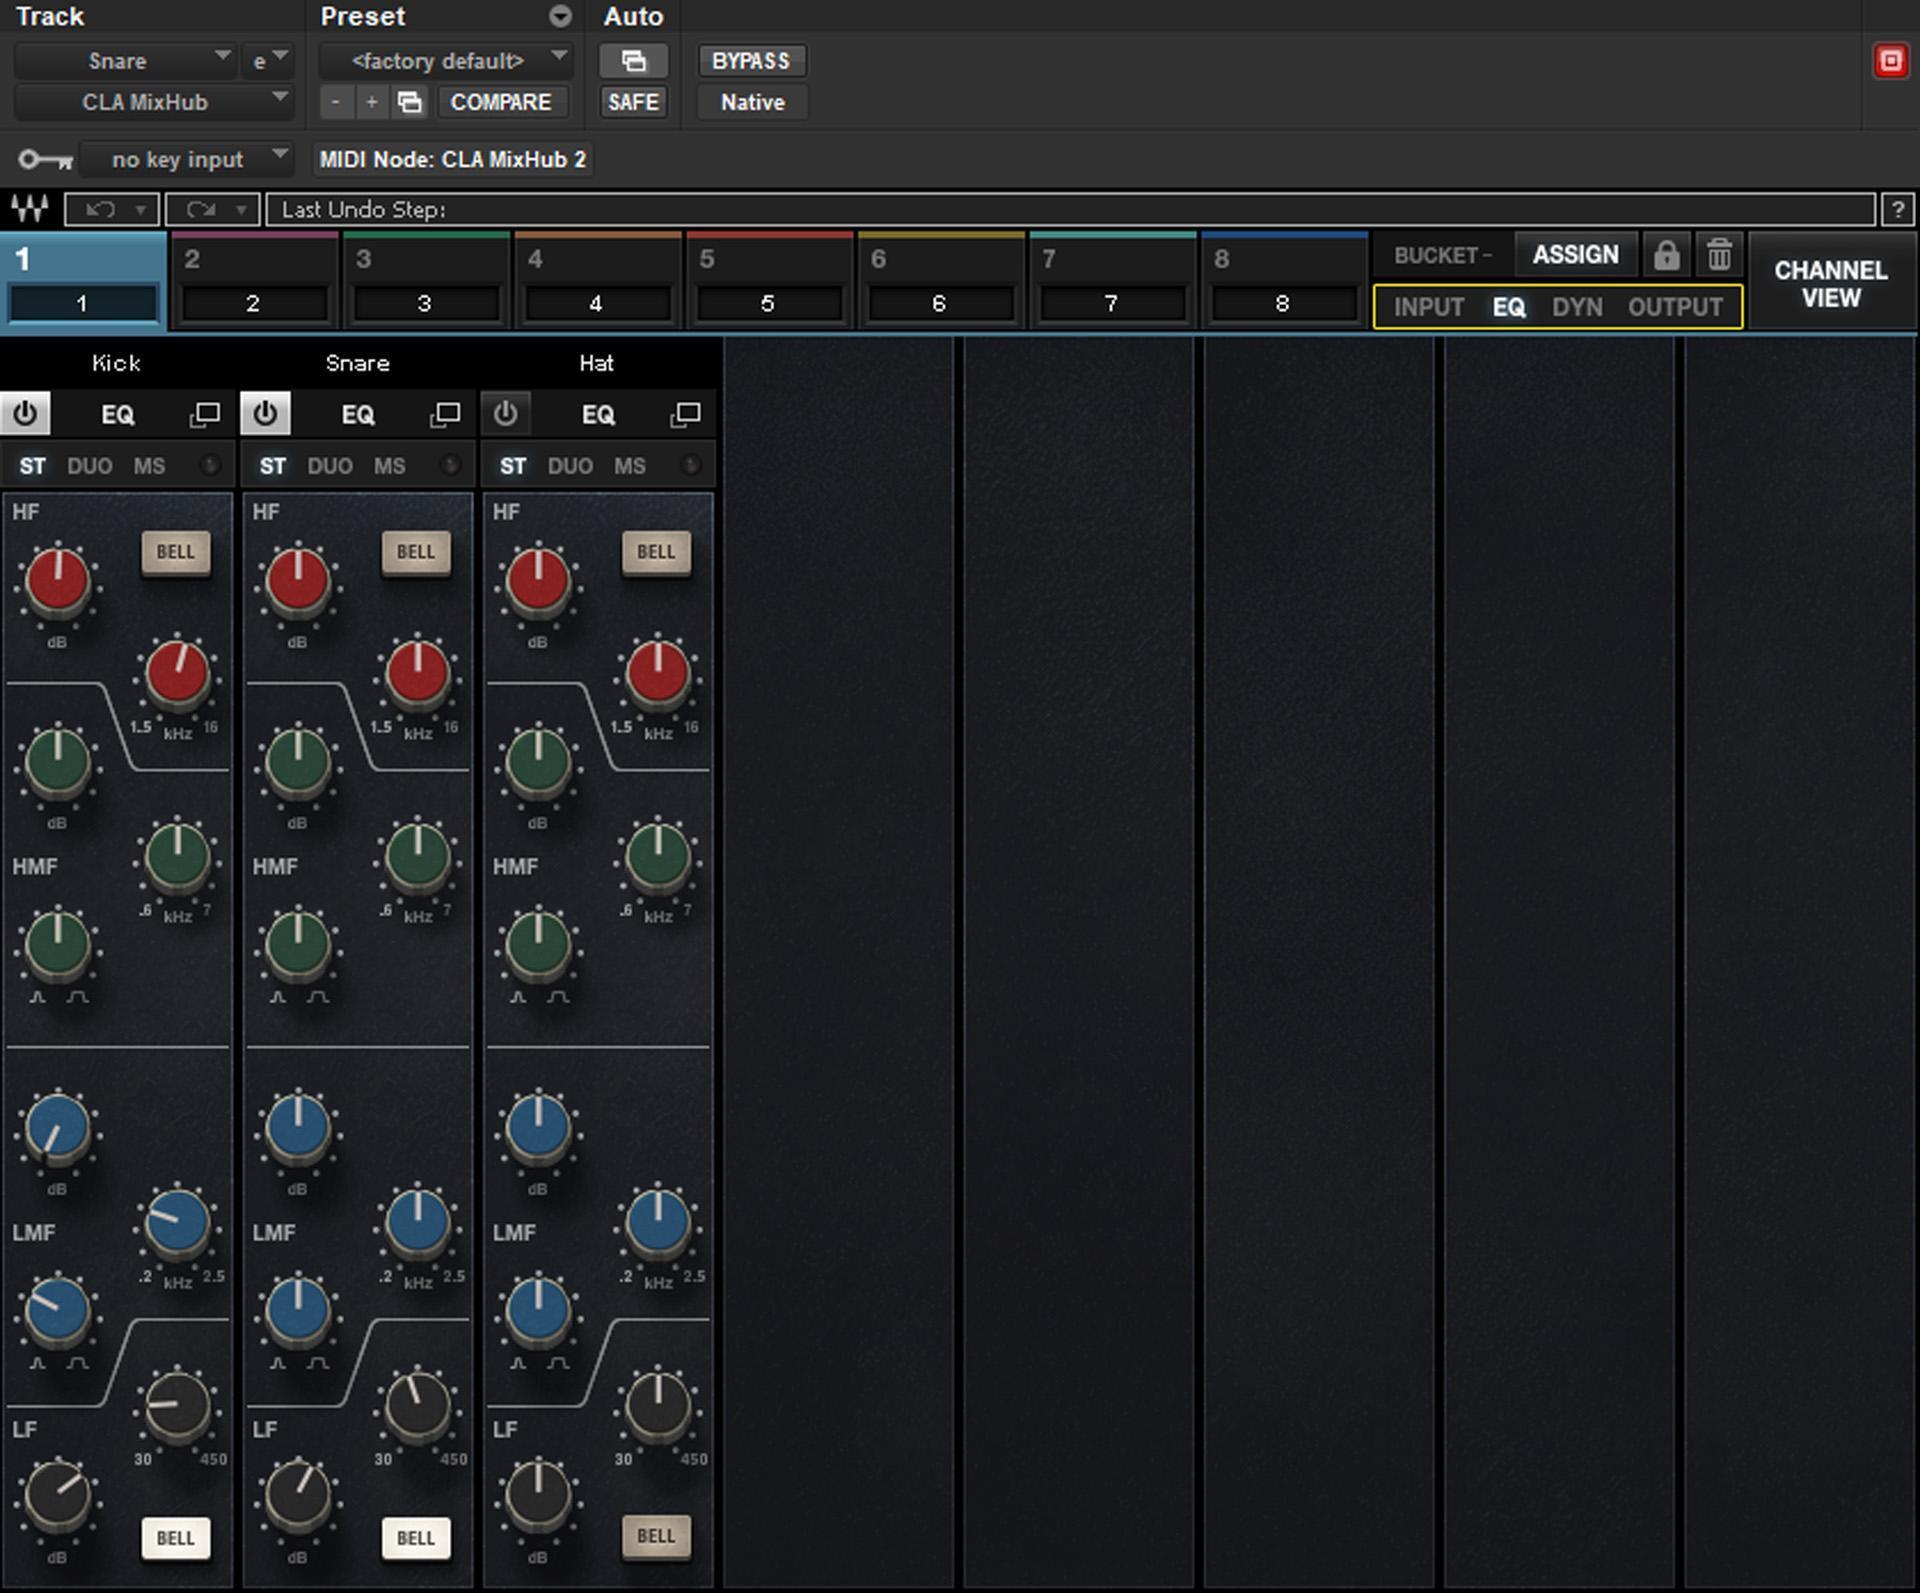The width and height of the screenshot is (1920, 1593).
Task: Click the COMPARE button
Action: point(503,102)
